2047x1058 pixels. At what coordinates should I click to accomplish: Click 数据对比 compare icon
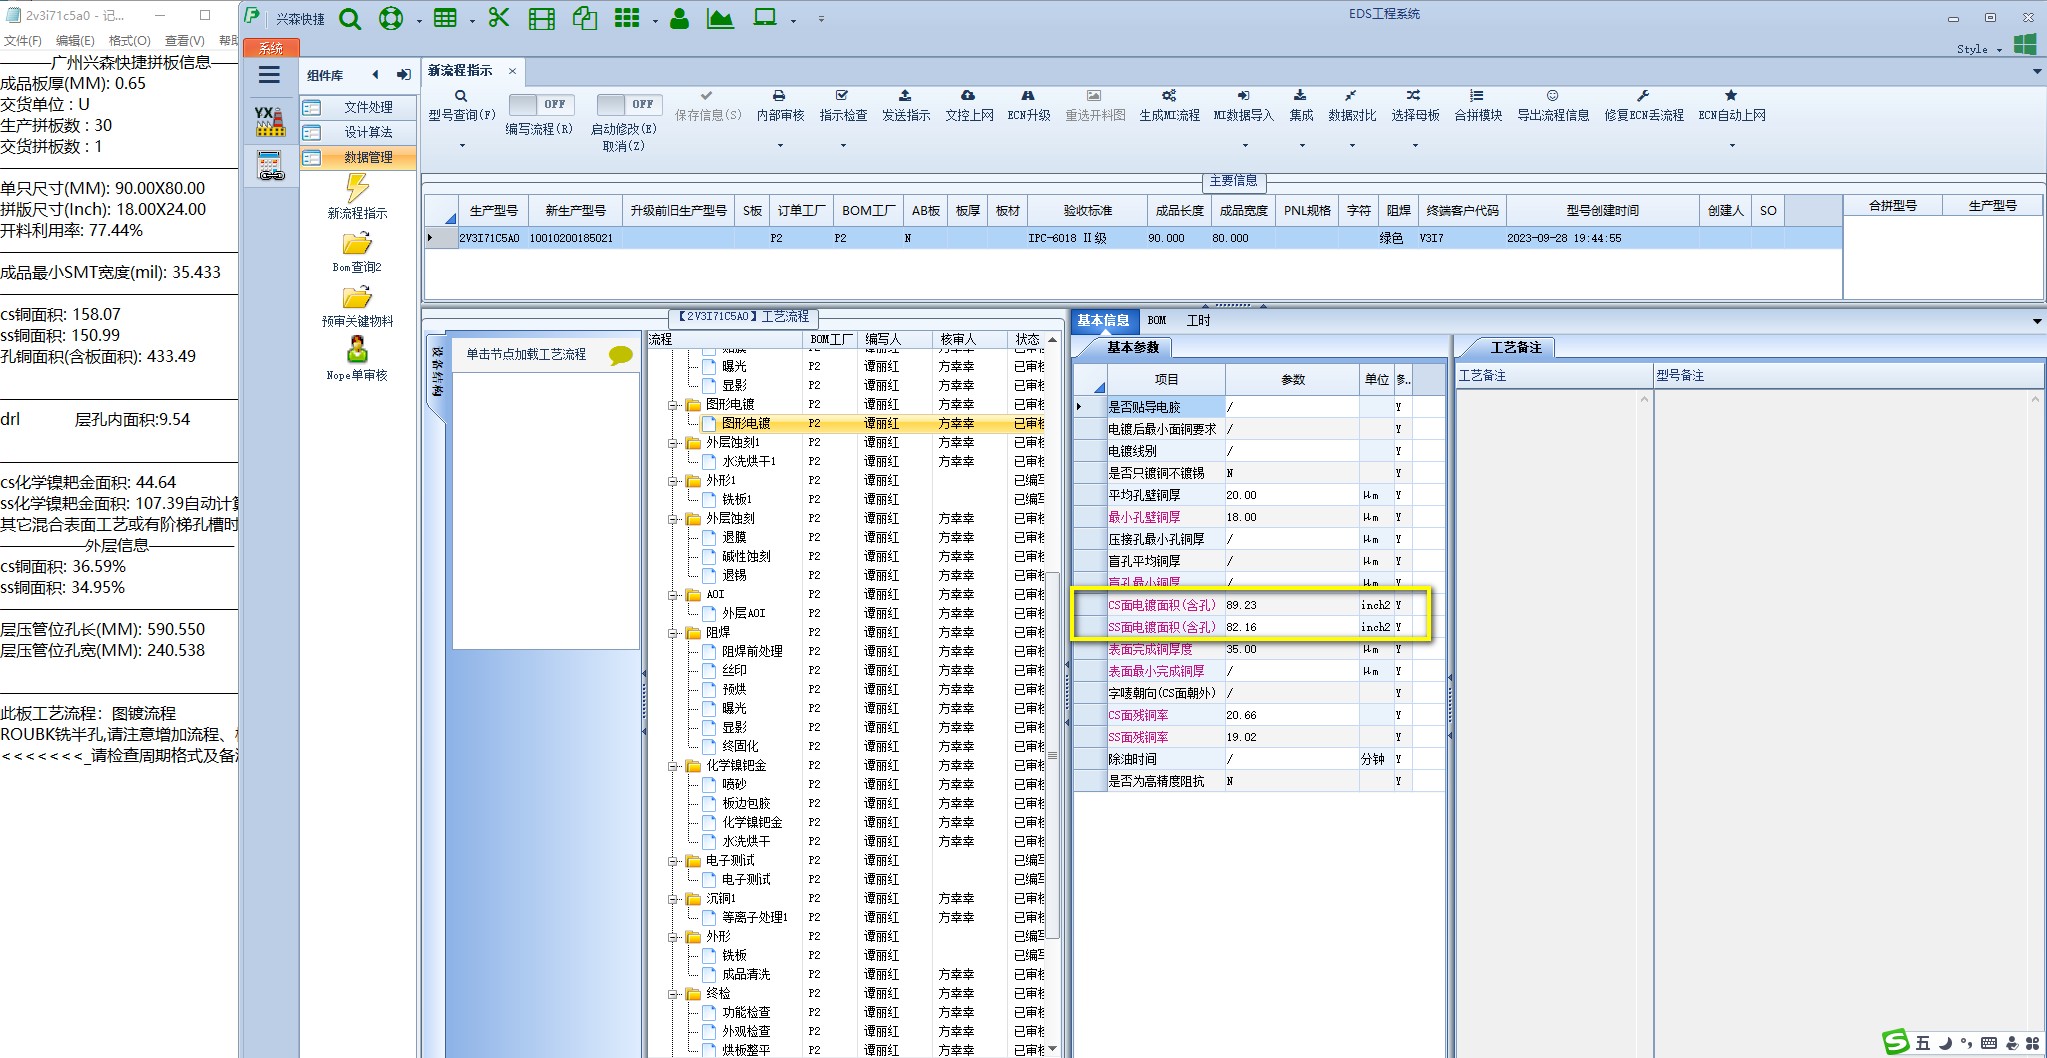coord(1351,95)
